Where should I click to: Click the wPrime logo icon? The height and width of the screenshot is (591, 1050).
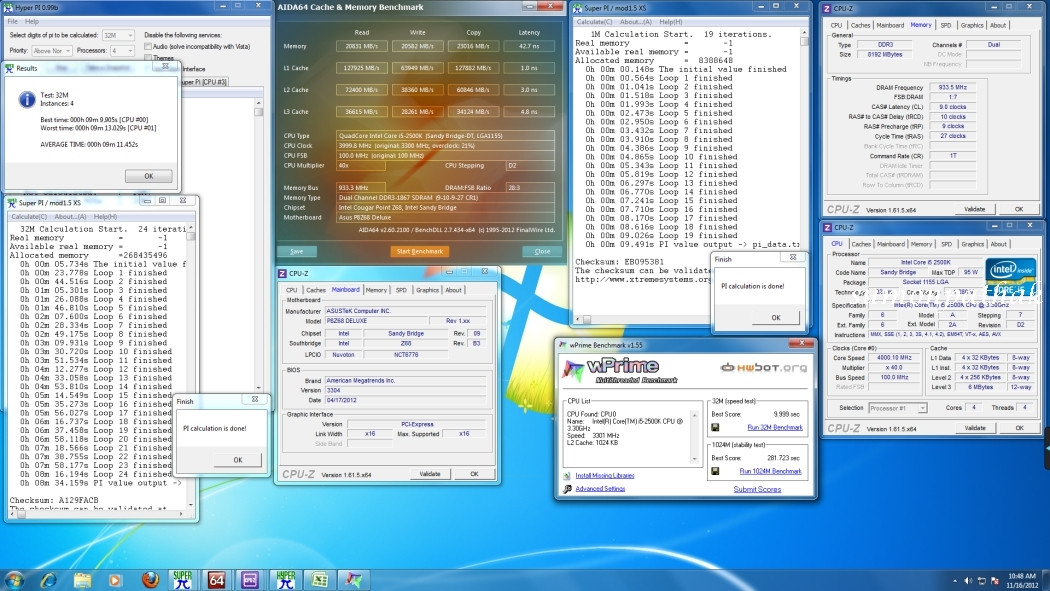574,369
